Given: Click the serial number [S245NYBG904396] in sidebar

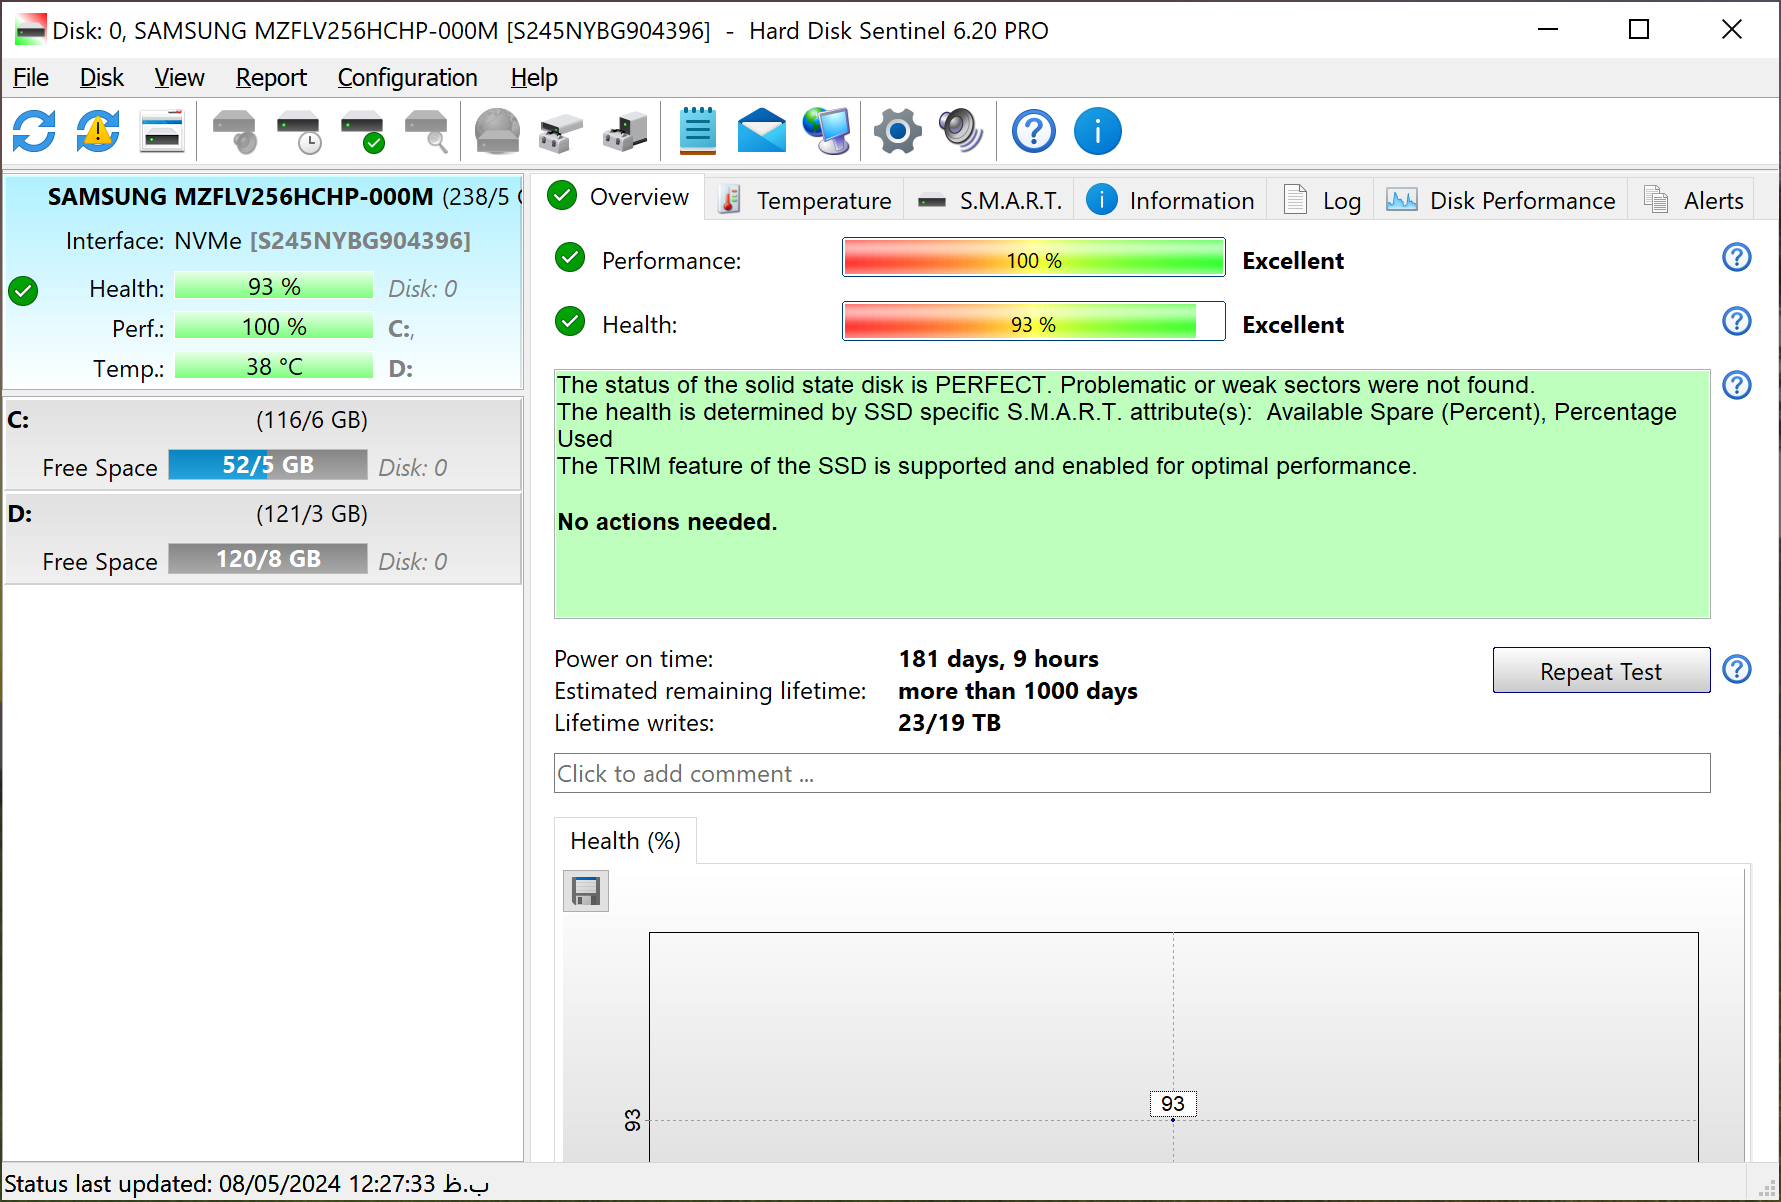Looking at the screenshot, I should 360,241.
